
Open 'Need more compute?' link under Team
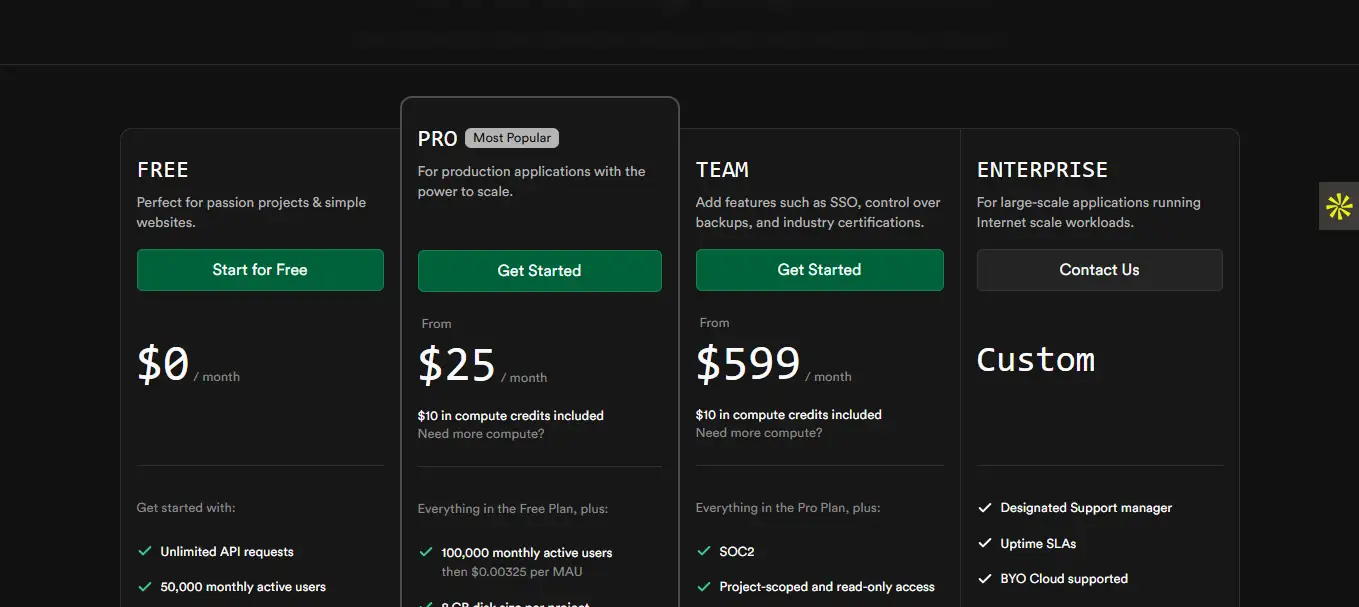(759, 433)
